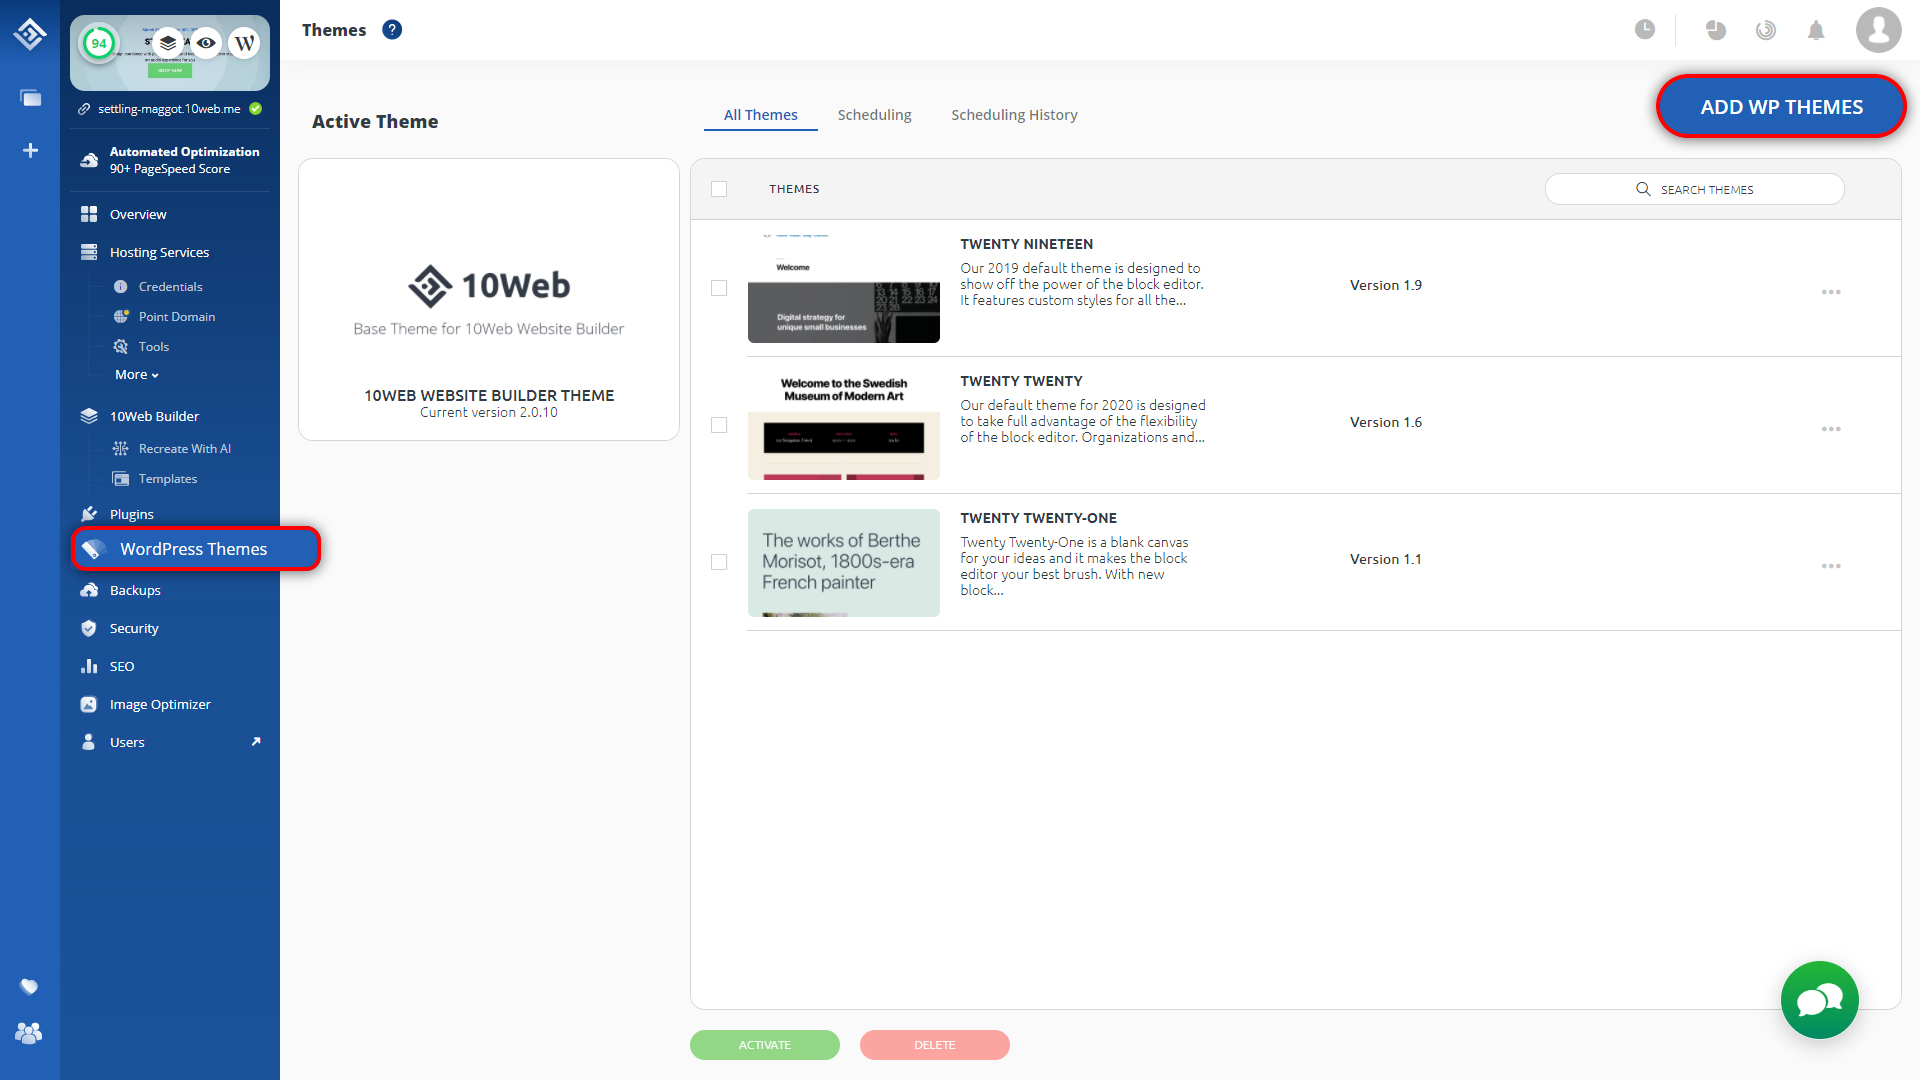Click the layers icon on site preview

coord(168,43)
